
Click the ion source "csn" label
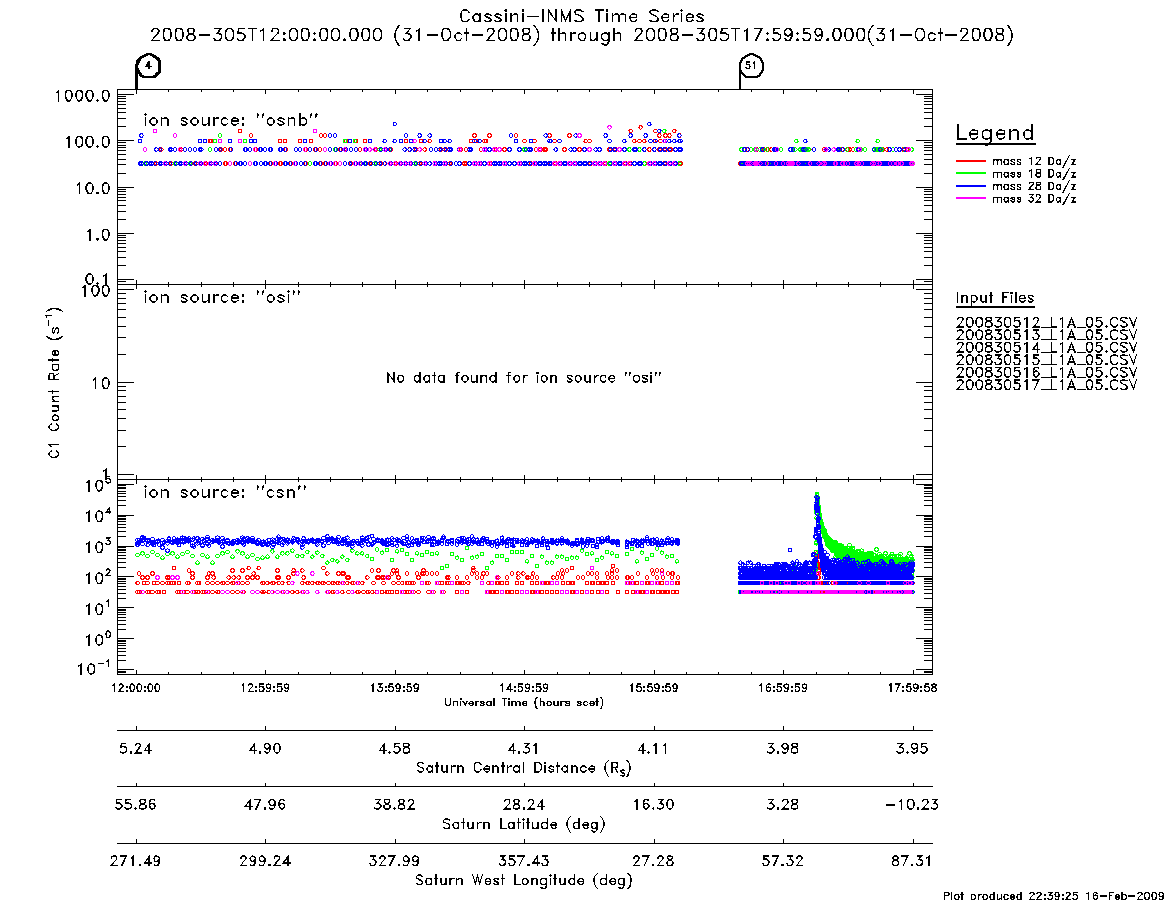[225, 491]
